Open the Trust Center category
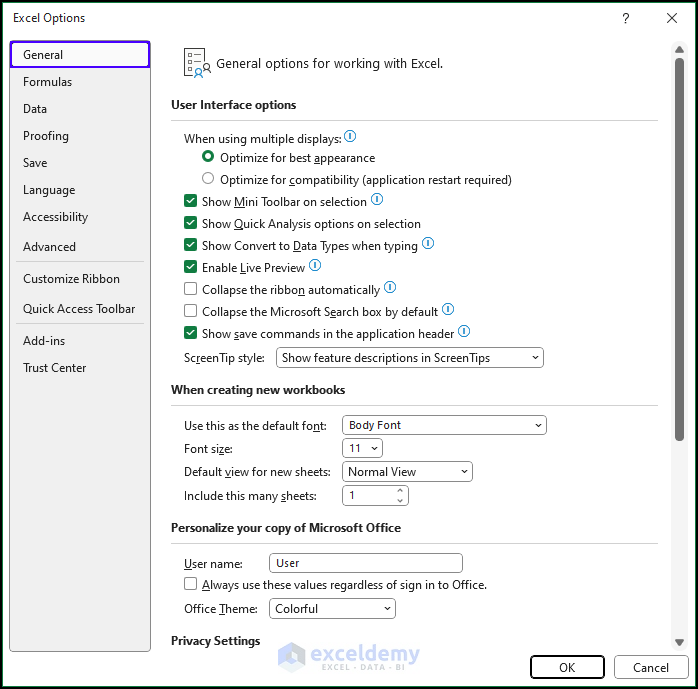 80,368
